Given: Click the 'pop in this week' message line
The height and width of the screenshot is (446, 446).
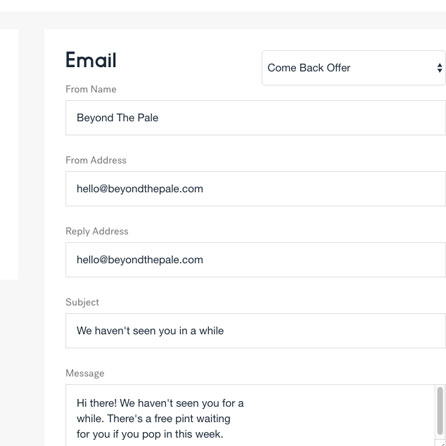Looking at the screenshot, I should click(150, 434).
